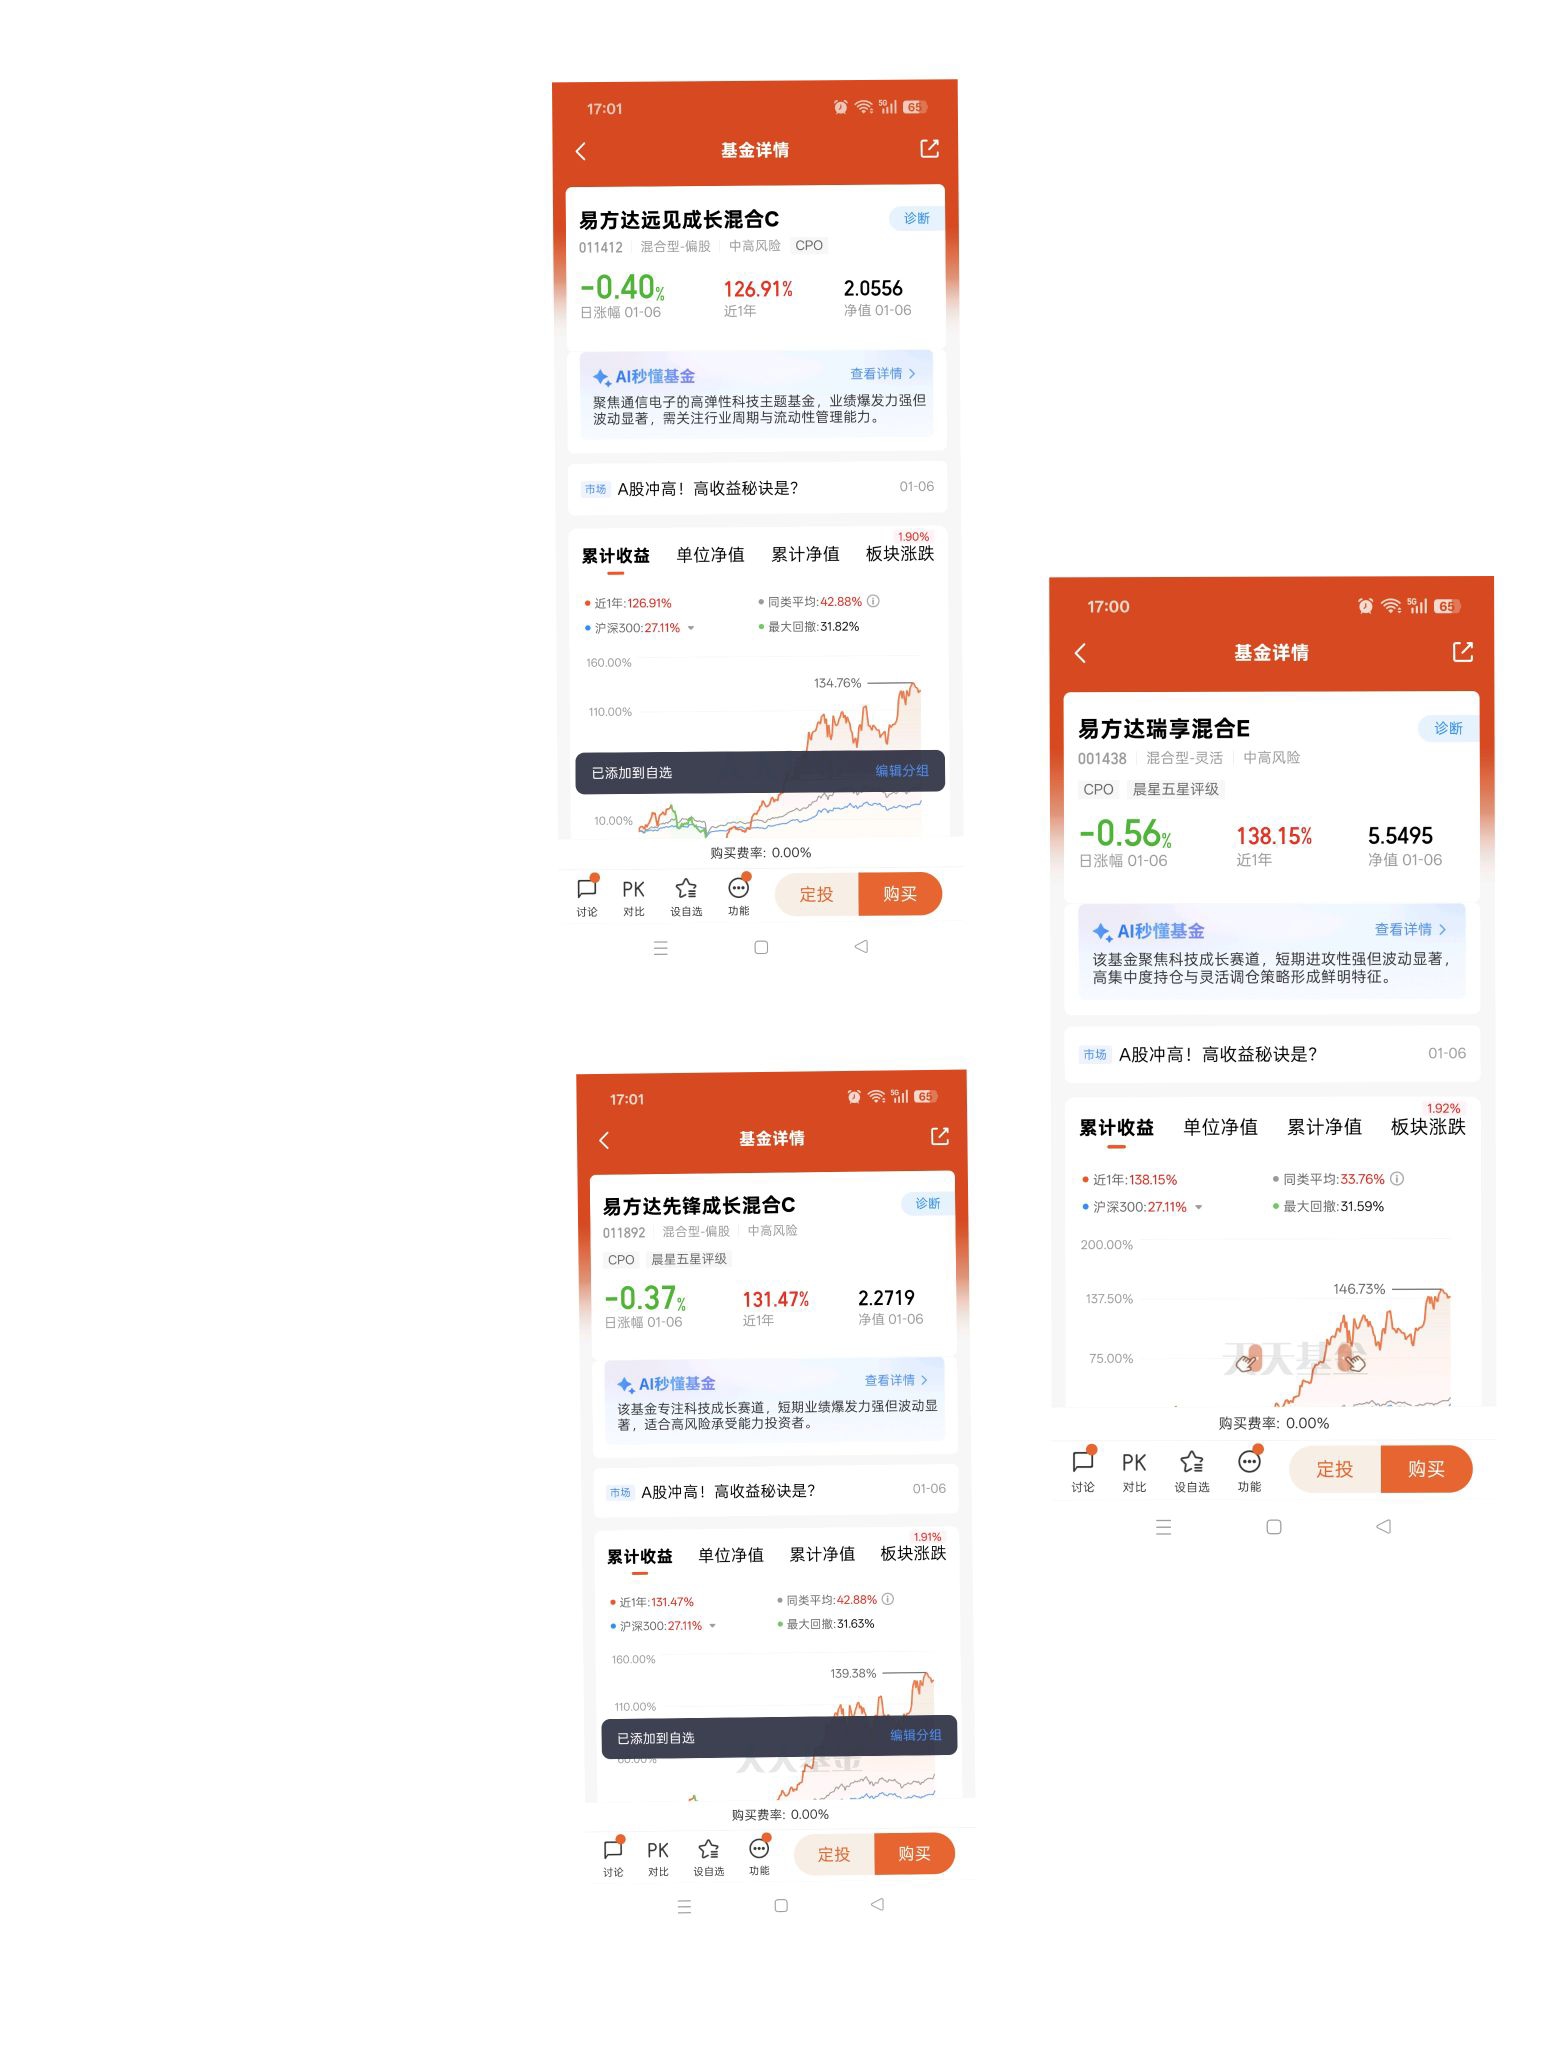1553x2048 pixels.
Task: Open 诊断 badge on 易方达瑞享混合E card
Action: [1447, 728]
